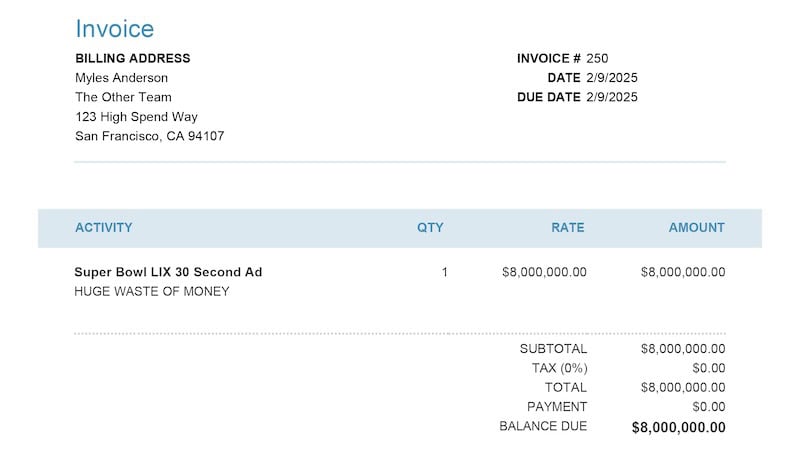Select the San Francisco, CA 94107 line

(x=149, y=136)
